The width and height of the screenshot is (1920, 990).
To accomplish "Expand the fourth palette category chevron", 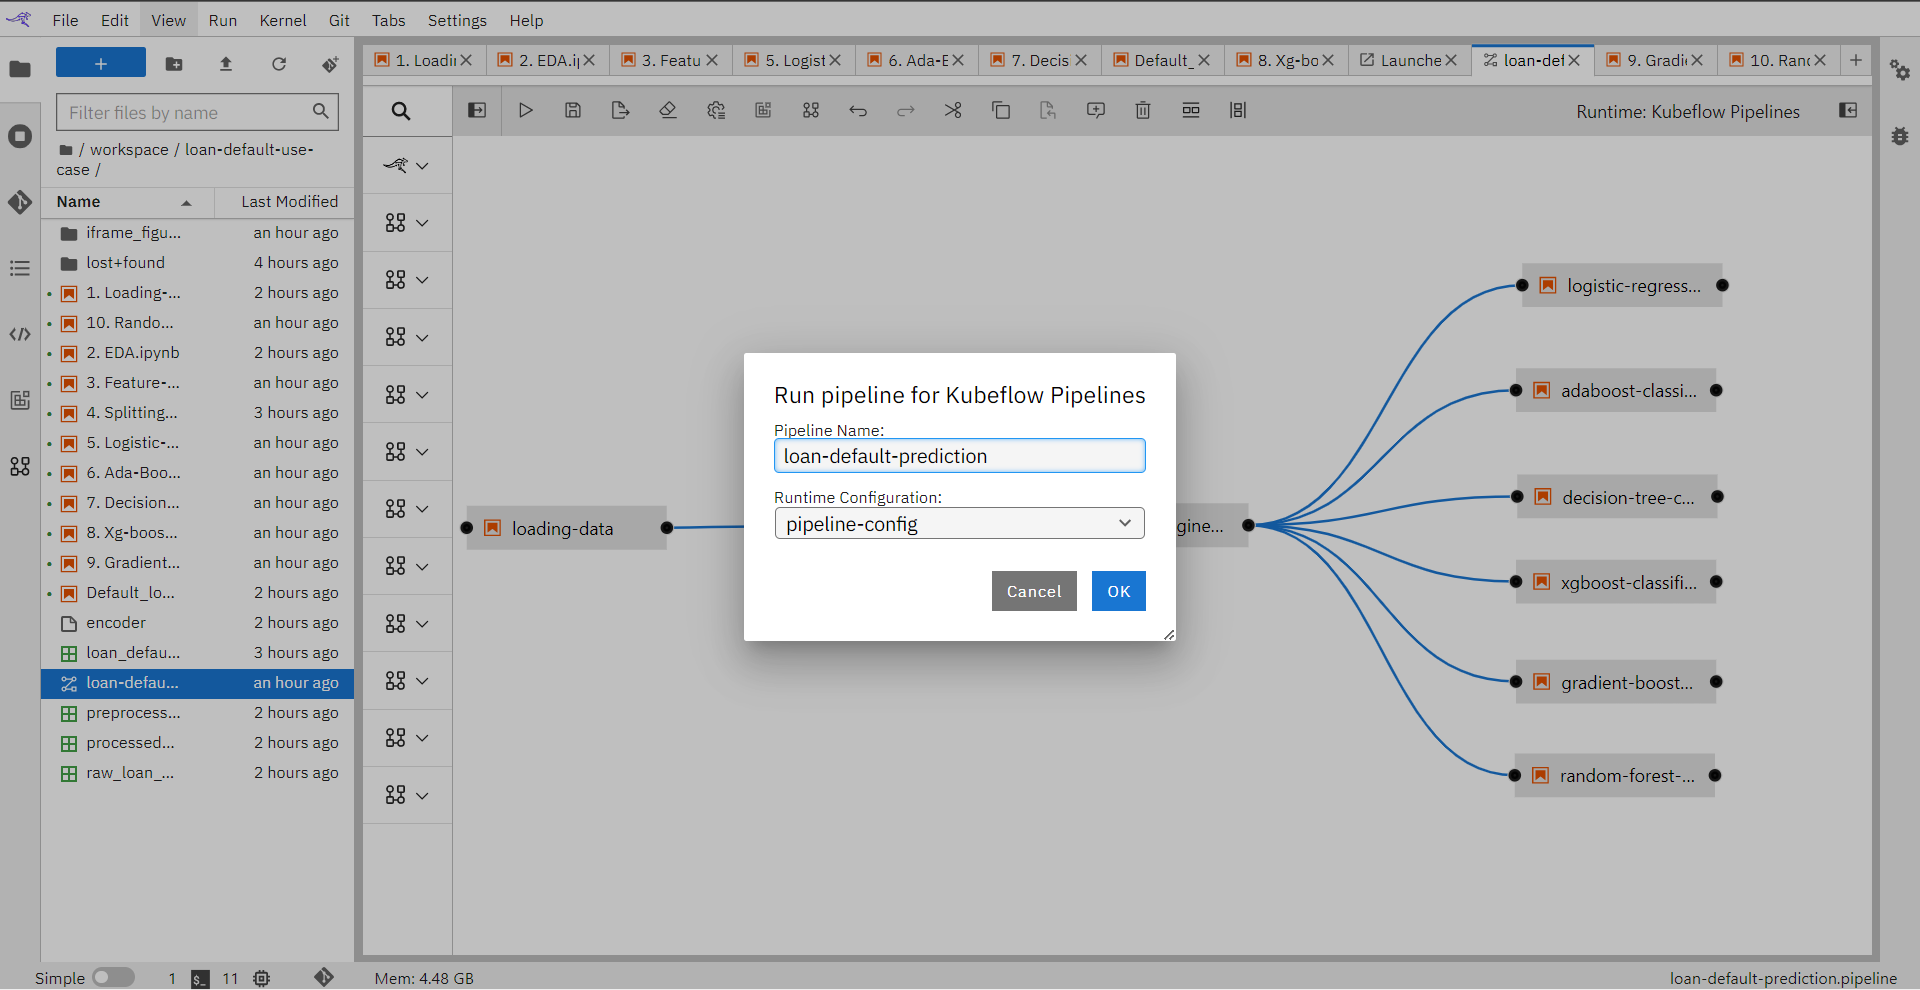I will coord(422,337).
